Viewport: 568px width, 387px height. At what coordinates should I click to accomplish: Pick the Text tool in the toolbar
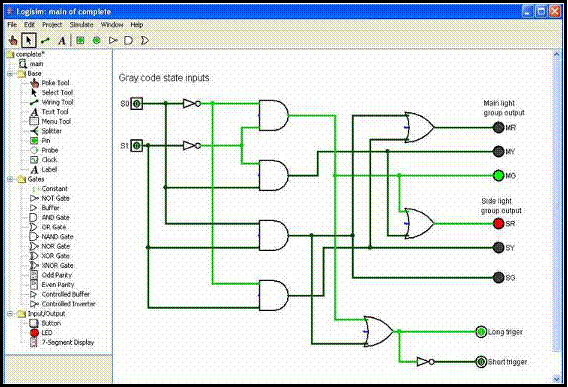[62, 41]
